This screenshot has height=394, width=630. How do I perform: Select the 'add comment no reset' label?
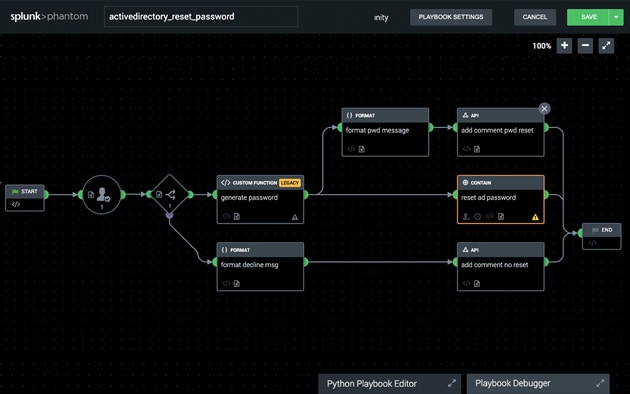click(495, 265)
